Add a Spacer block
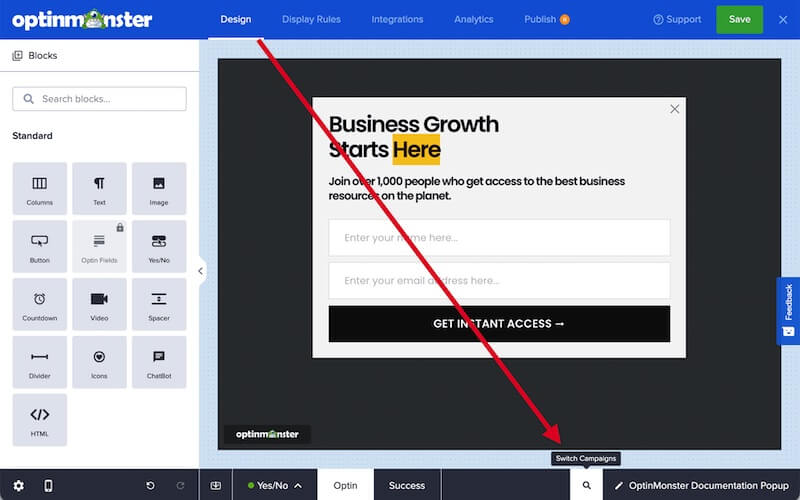The image size is (800, 500). point(159,304)
